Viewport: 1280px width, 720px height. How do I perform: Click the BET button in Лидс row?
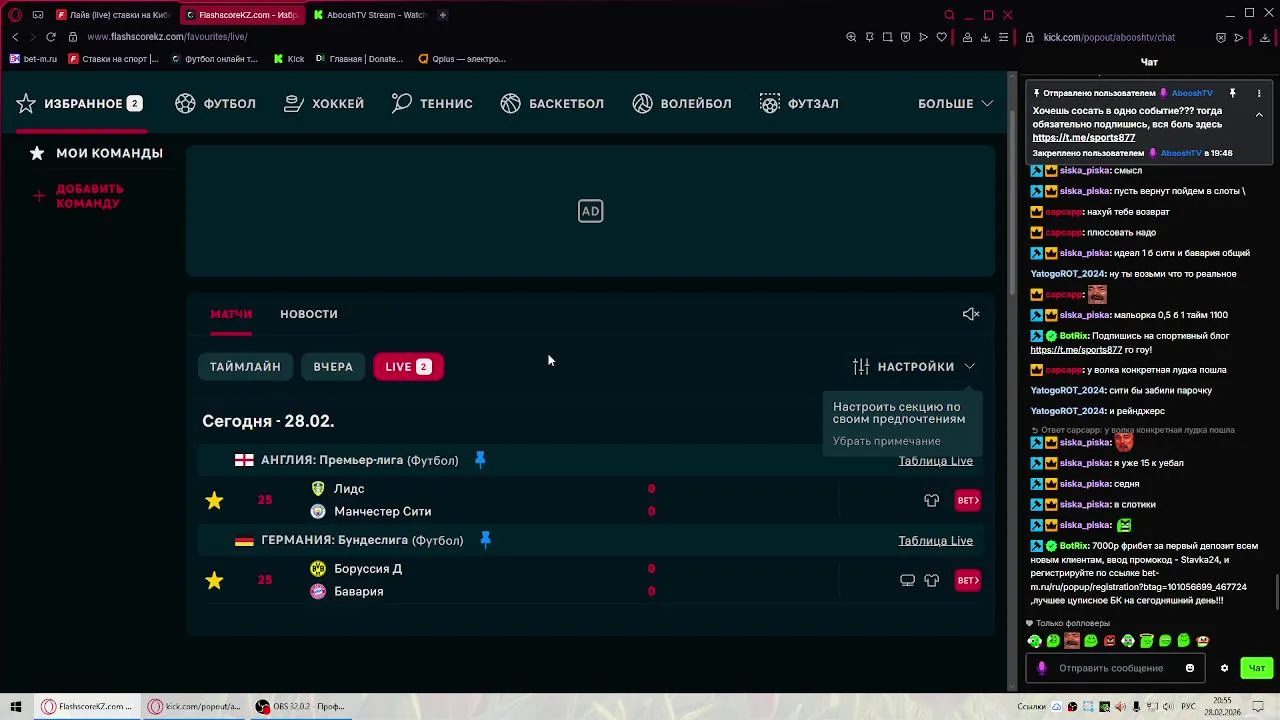tap(967, 500)
